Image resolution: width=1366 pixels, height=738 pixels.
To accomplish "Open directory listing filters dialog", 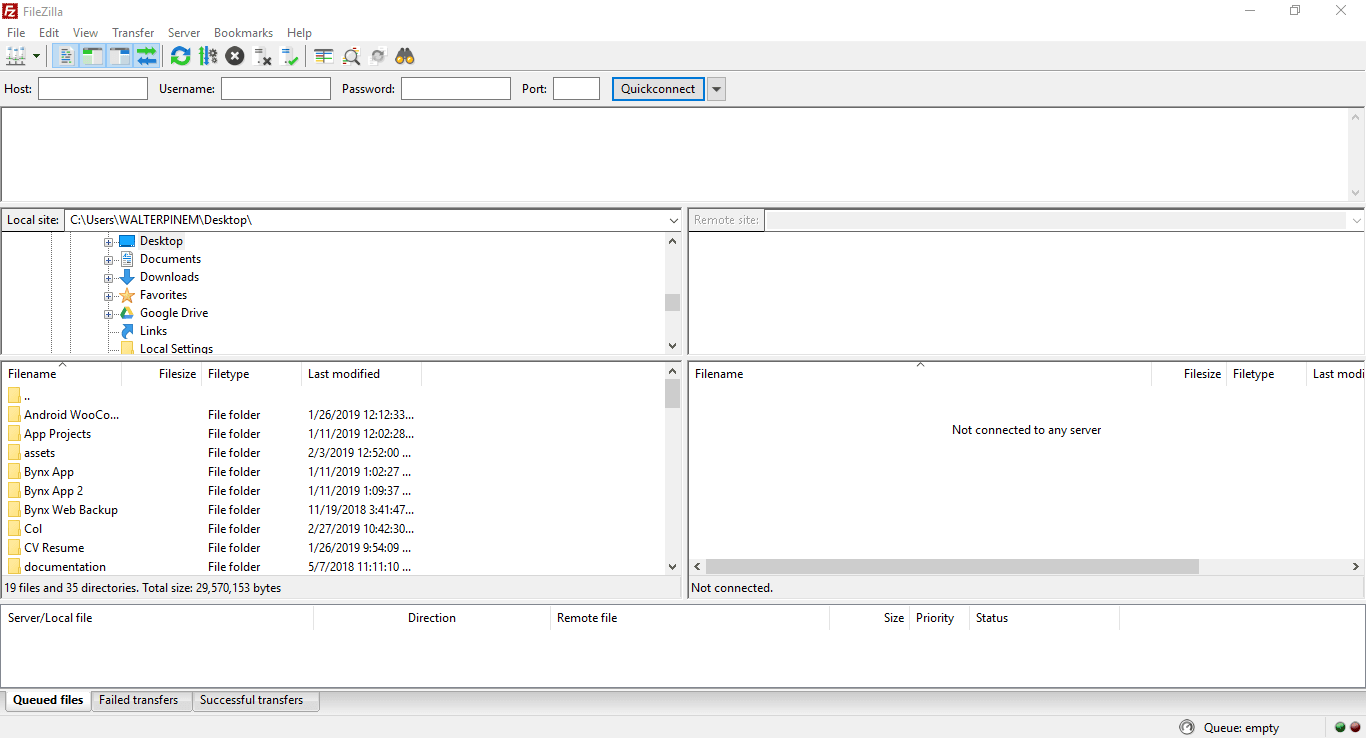I will [323, 56].
